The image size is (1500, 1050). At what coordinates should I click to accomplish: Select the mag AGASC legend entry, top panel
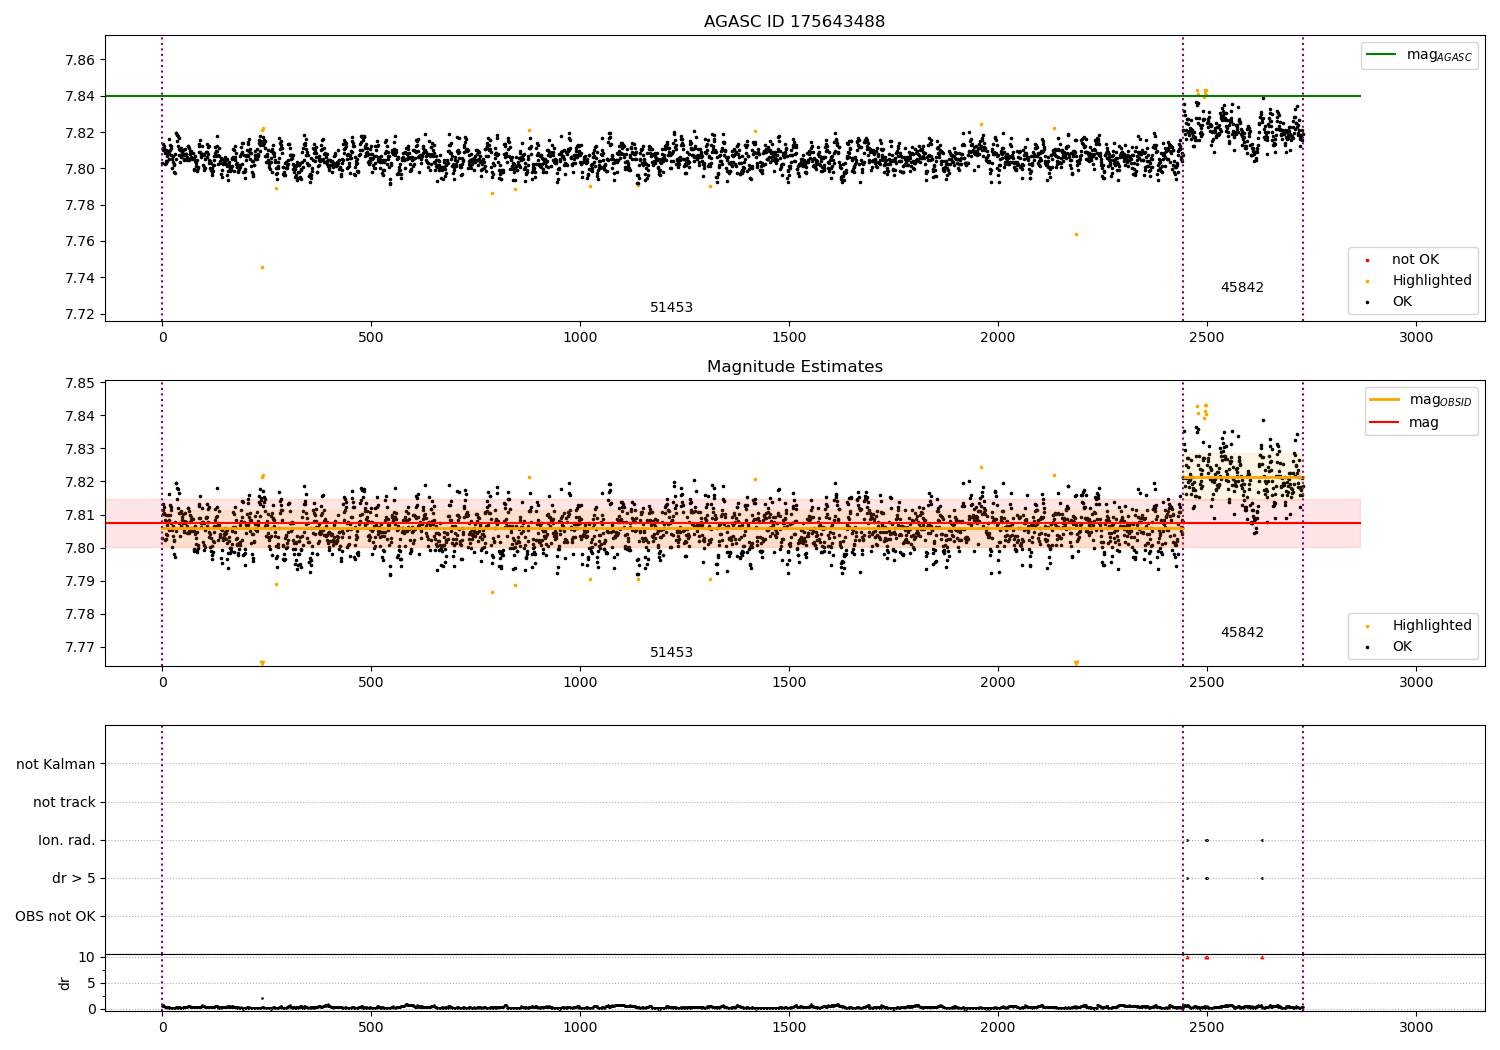pyautogui.click(x=1419, y=55)
